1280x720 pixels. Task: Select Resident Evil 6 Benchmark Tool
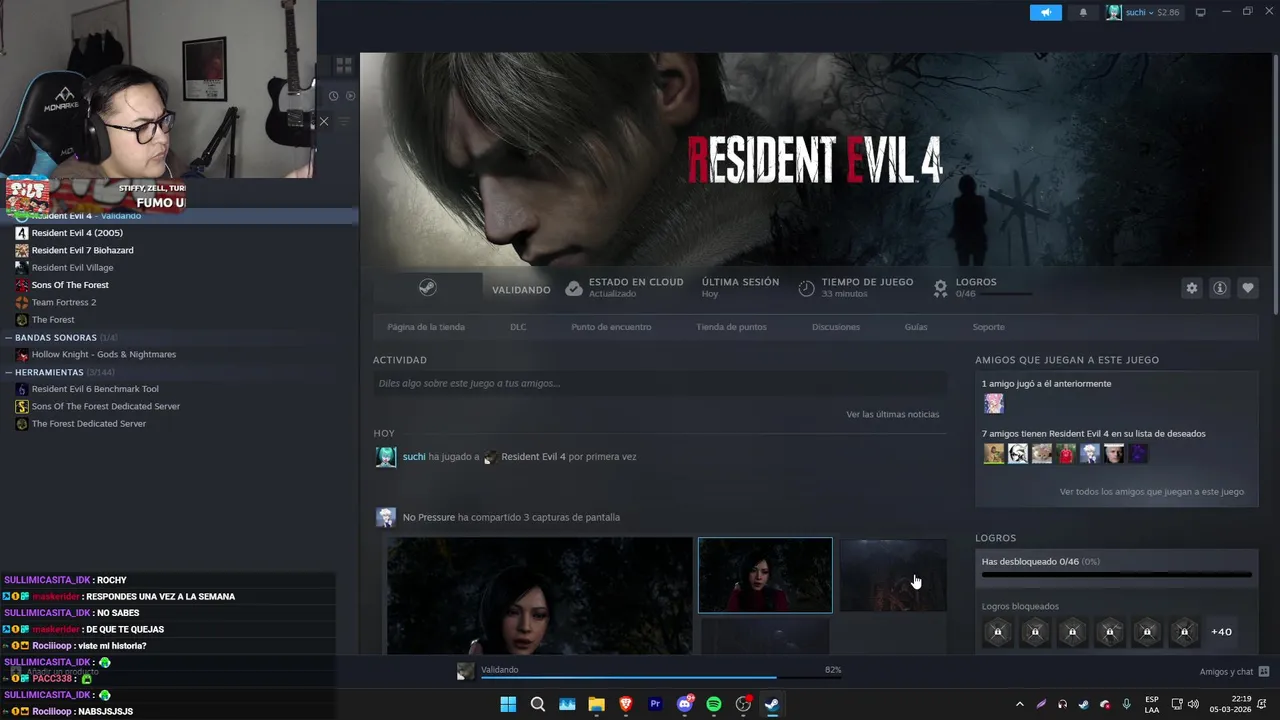(x=95, y=389)
